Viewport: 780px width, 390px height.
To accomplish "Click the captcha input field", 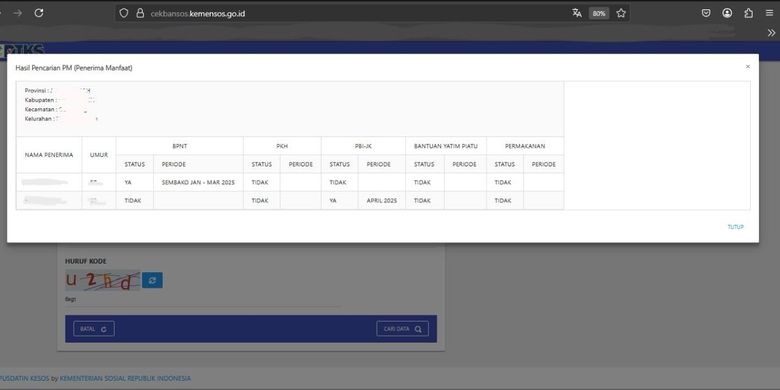I will click(x=202, y=300).
